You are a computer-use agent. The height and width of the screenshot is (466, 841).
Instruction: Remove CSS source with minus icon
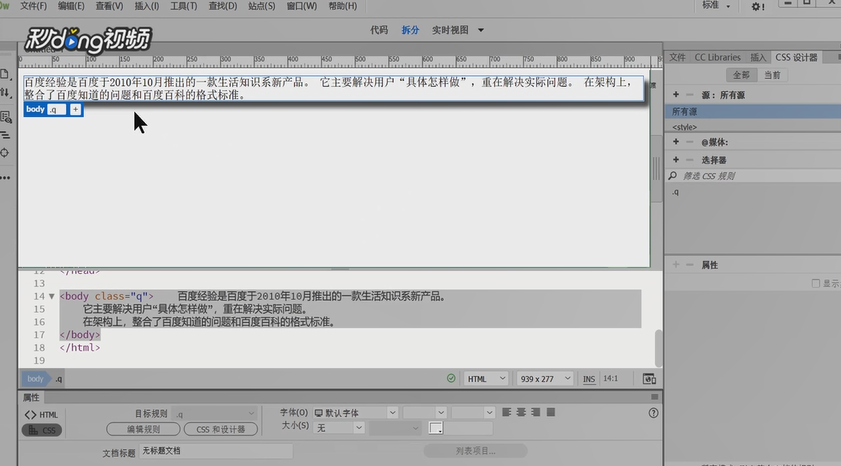[x=690, y=94]
